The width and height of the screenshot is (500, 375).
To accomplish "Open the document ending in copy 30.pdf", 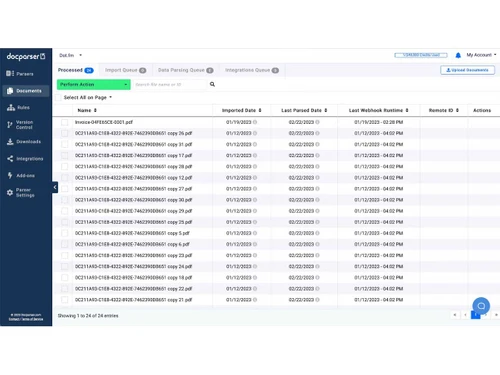I will click(133, 200).
